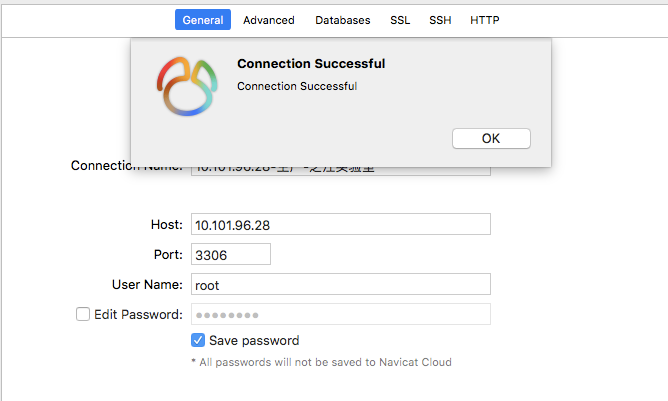Click the masked password input field
The image size is (668, 401).
point(341,314)
